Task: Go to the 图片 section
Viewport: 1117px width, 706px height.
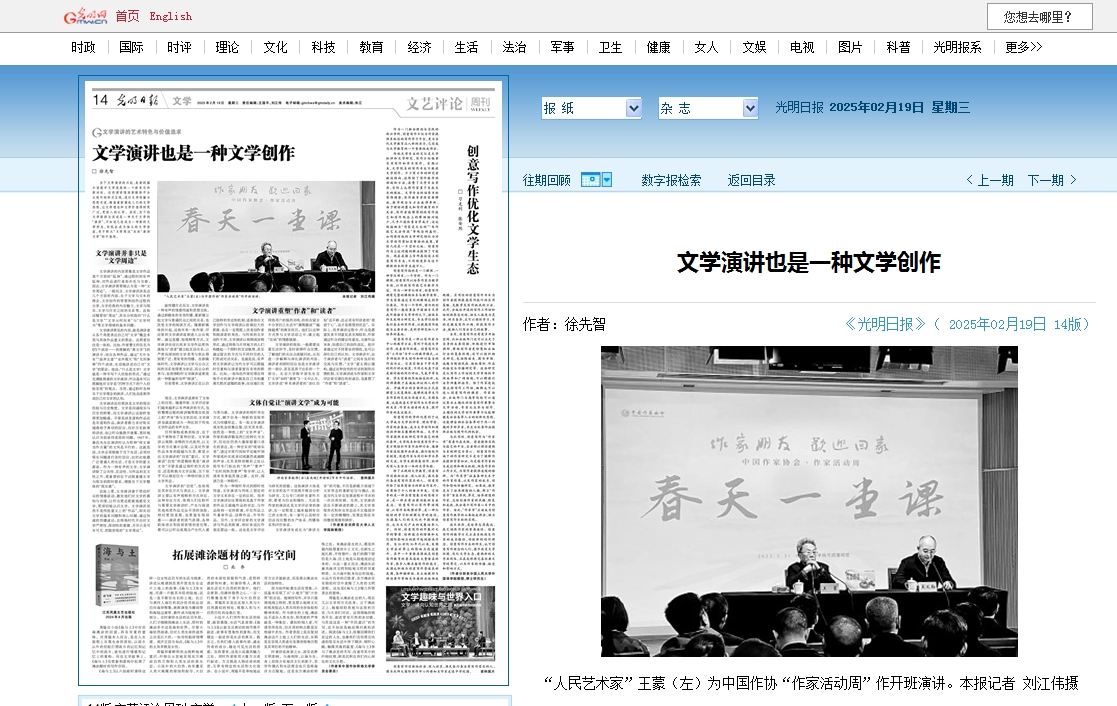Action: tap(850, 47)
